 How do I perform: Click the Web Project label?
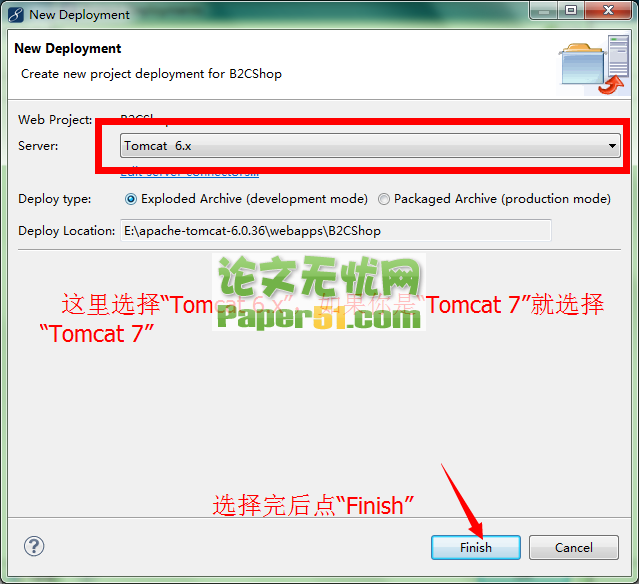(55, 119)
